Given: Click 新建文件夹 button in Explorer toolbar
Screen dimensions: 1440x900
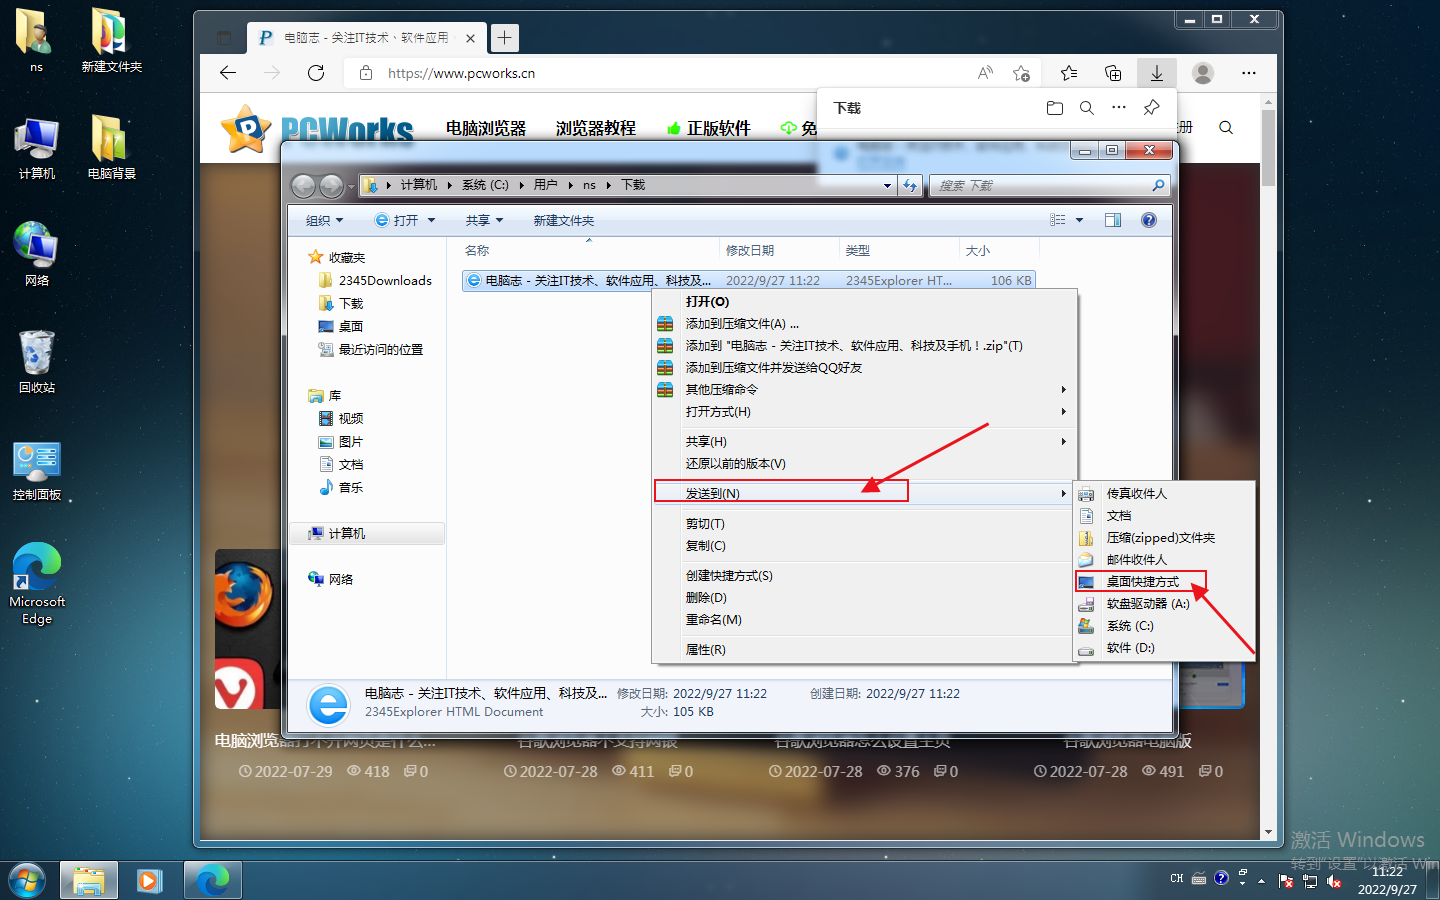Looking at the screenshot, I should [563, 220].
